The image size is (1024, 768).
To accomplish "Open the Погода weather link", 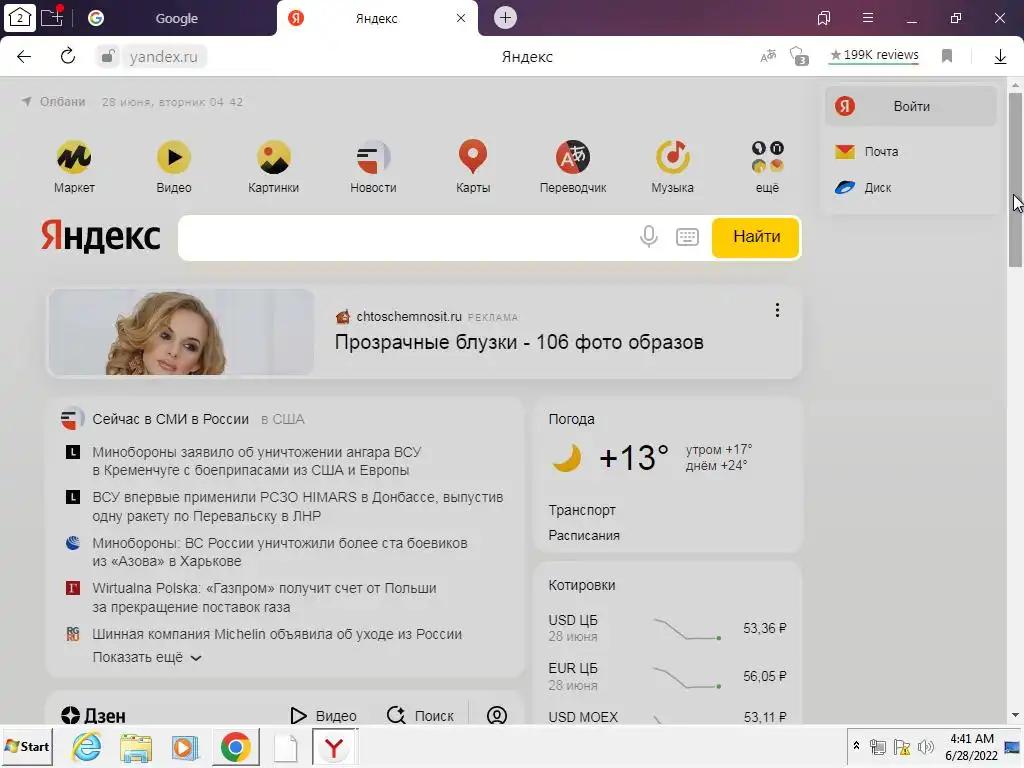I will pyautogui.click(x=571, y=419).
